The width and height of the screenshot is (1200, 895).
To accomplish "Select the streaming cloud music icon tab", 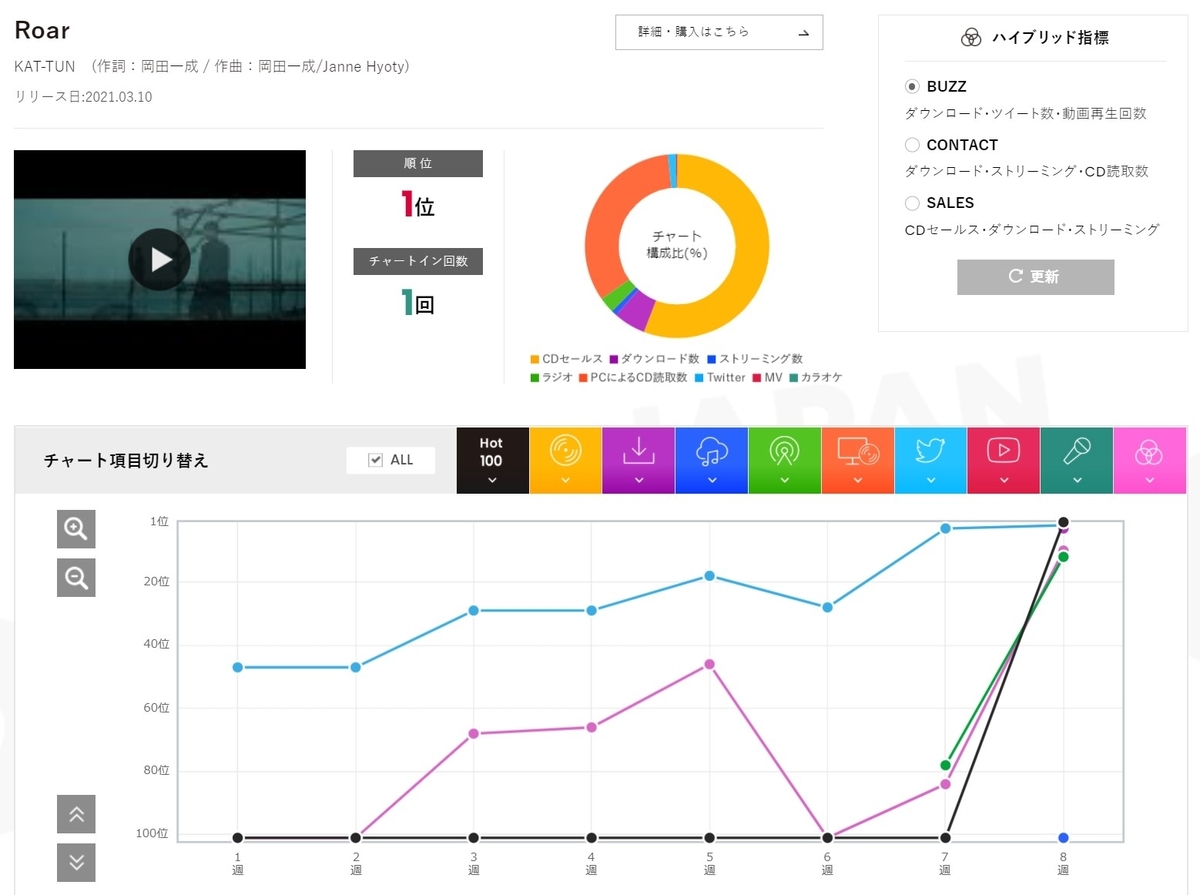I will click(711, 460).
